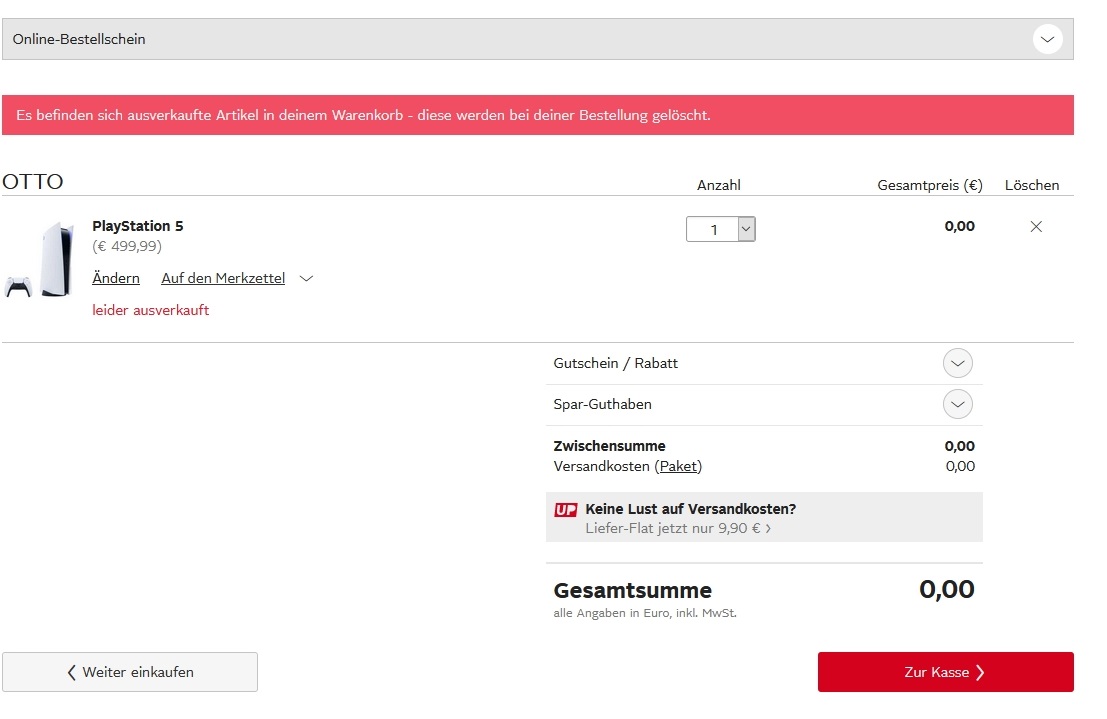The image size is (1107, 719).
Task: Click the Ändern link
Action: click(116, 278)
